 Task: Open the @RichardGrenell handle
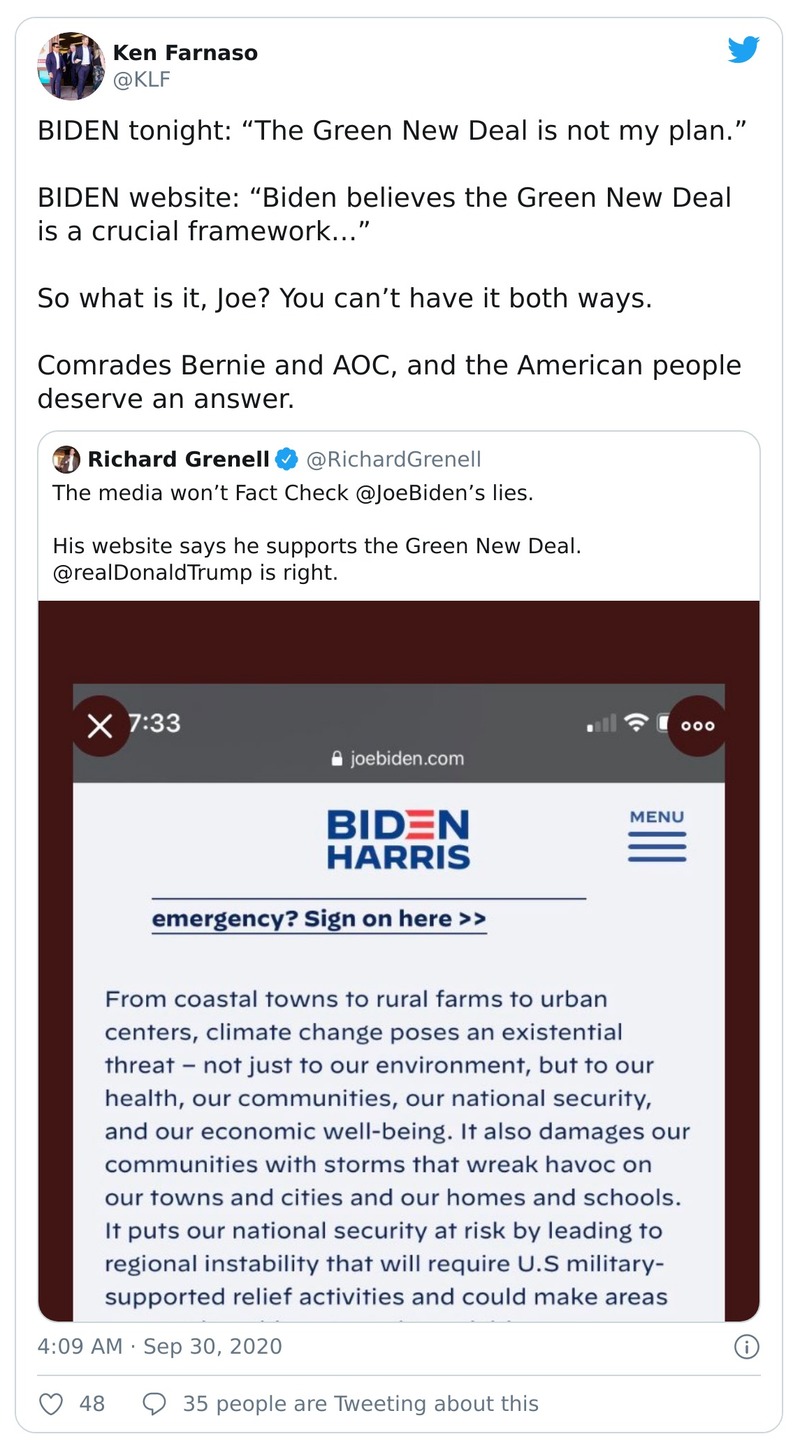tap(393, 459)
